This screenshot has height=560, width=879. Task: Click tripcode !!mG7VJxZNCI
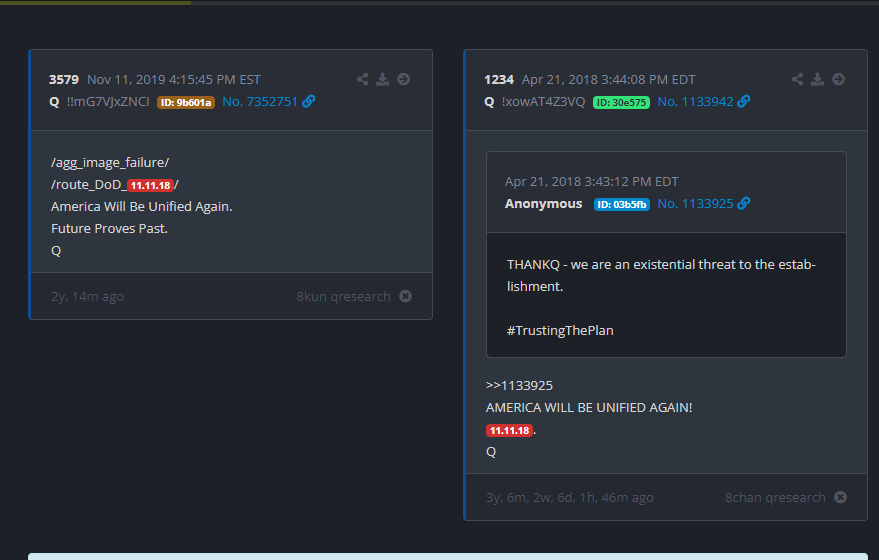108,101
